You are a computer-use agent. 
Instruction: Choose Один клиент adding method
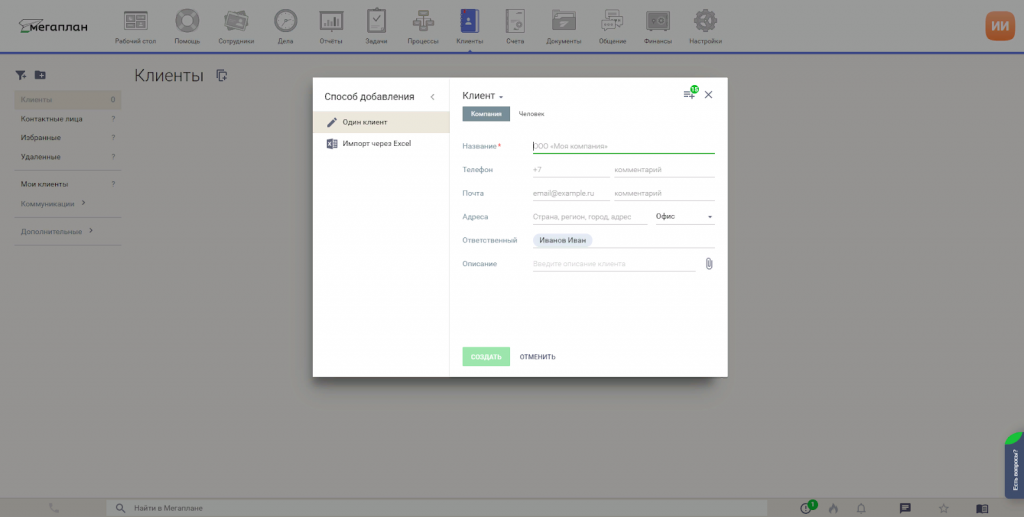click(x=364, y=122)
